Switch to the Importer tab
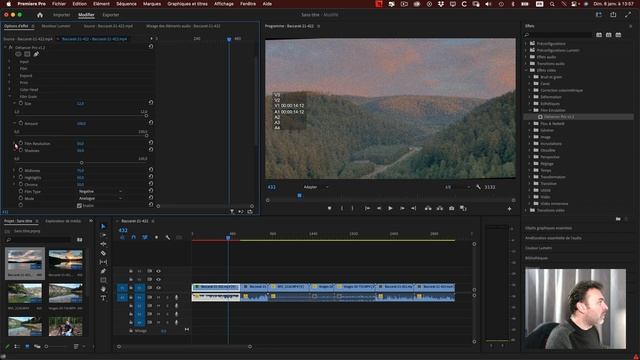 [62, 15]
